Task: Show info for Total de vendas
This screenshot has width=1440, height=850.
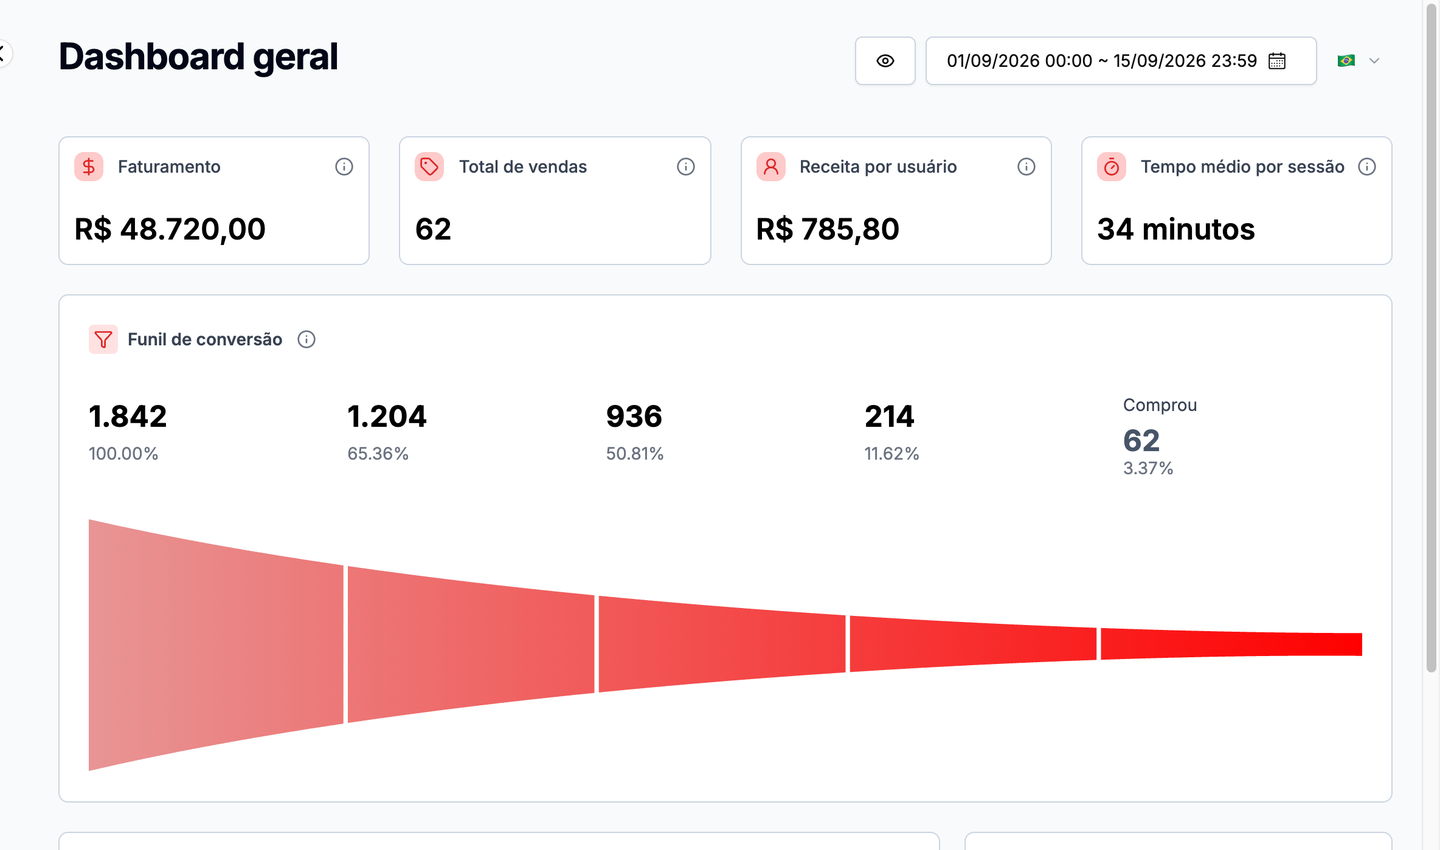Action: [686, 167]
